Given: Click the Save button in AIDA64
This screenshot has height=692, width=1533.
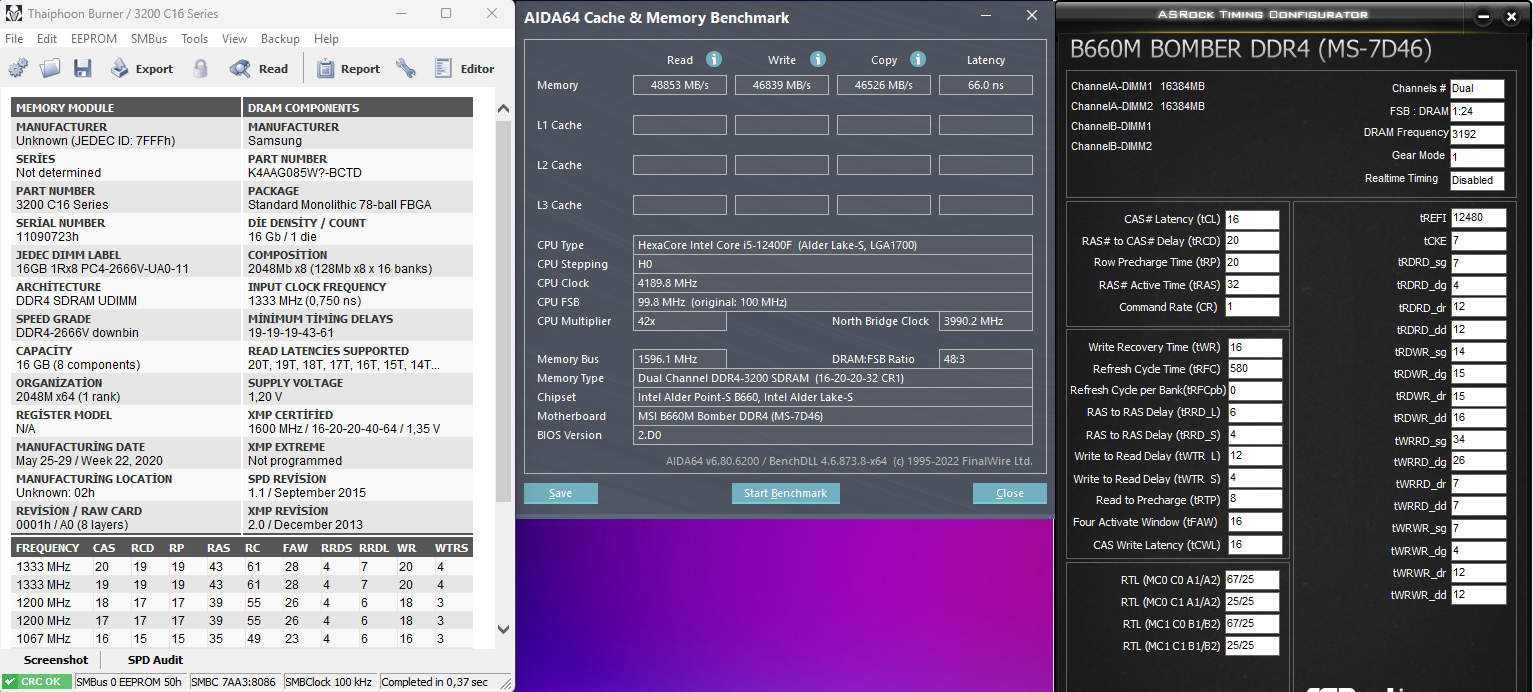Looking at the screenshot, I should click(561, 493).
